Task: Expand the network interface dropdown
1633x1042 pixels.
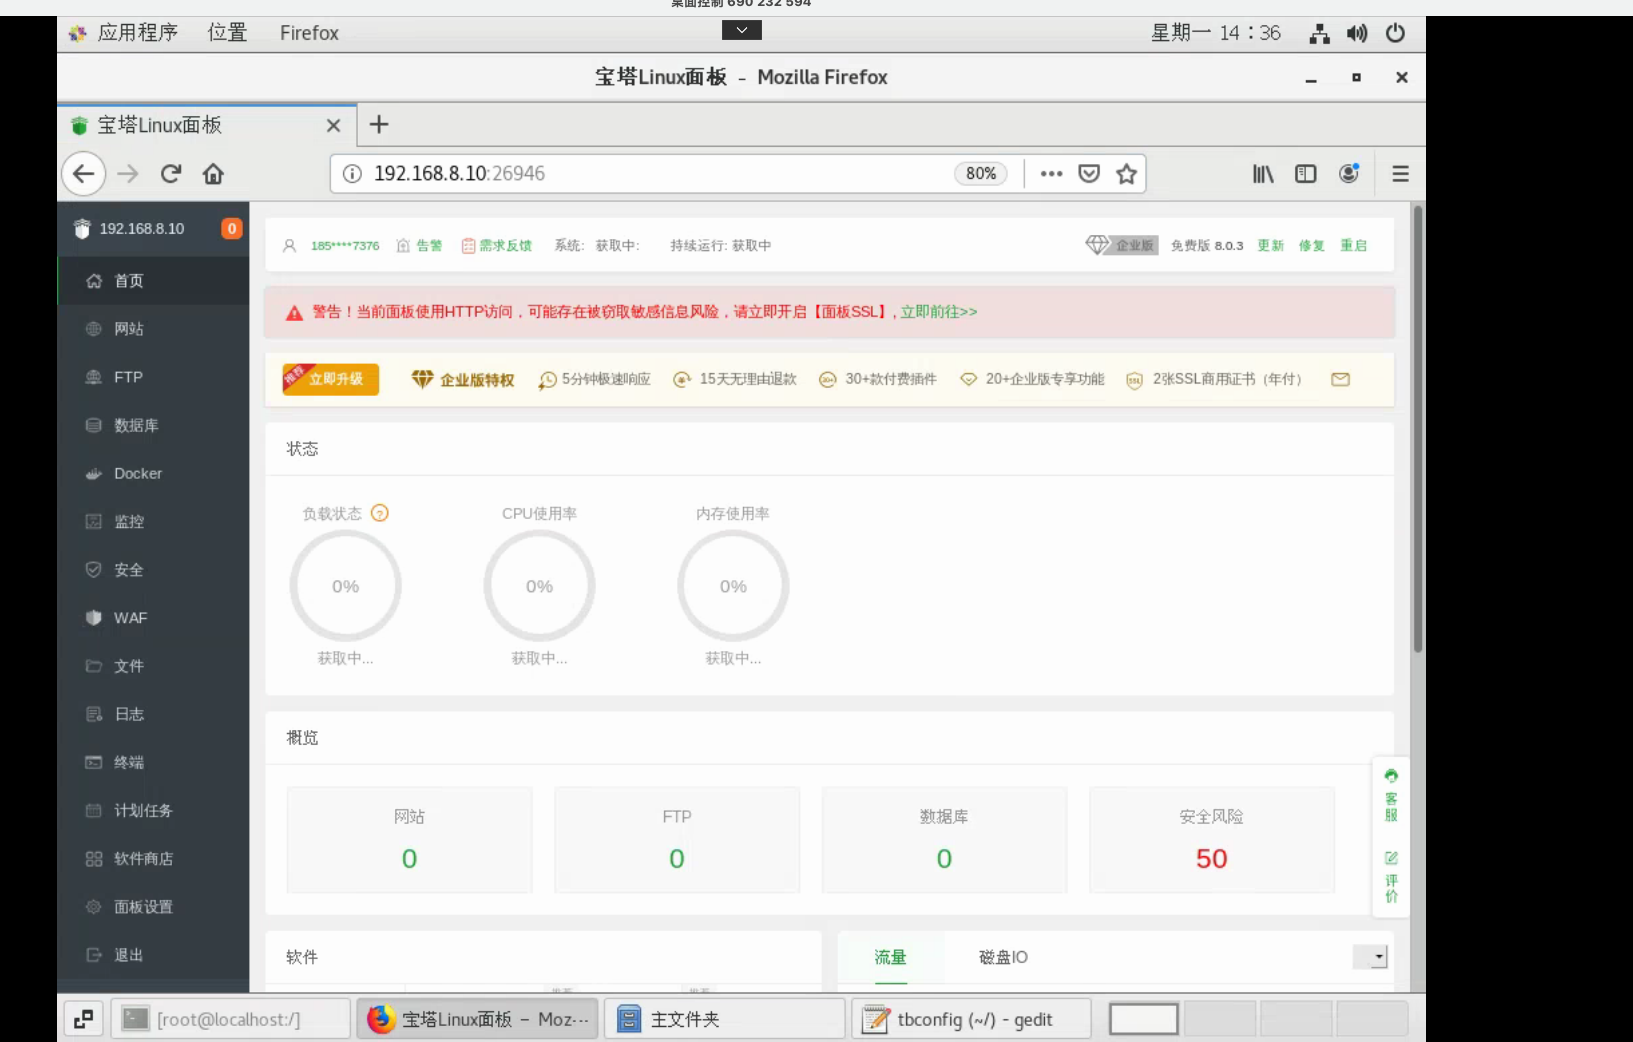Action: coord(1370,957)
